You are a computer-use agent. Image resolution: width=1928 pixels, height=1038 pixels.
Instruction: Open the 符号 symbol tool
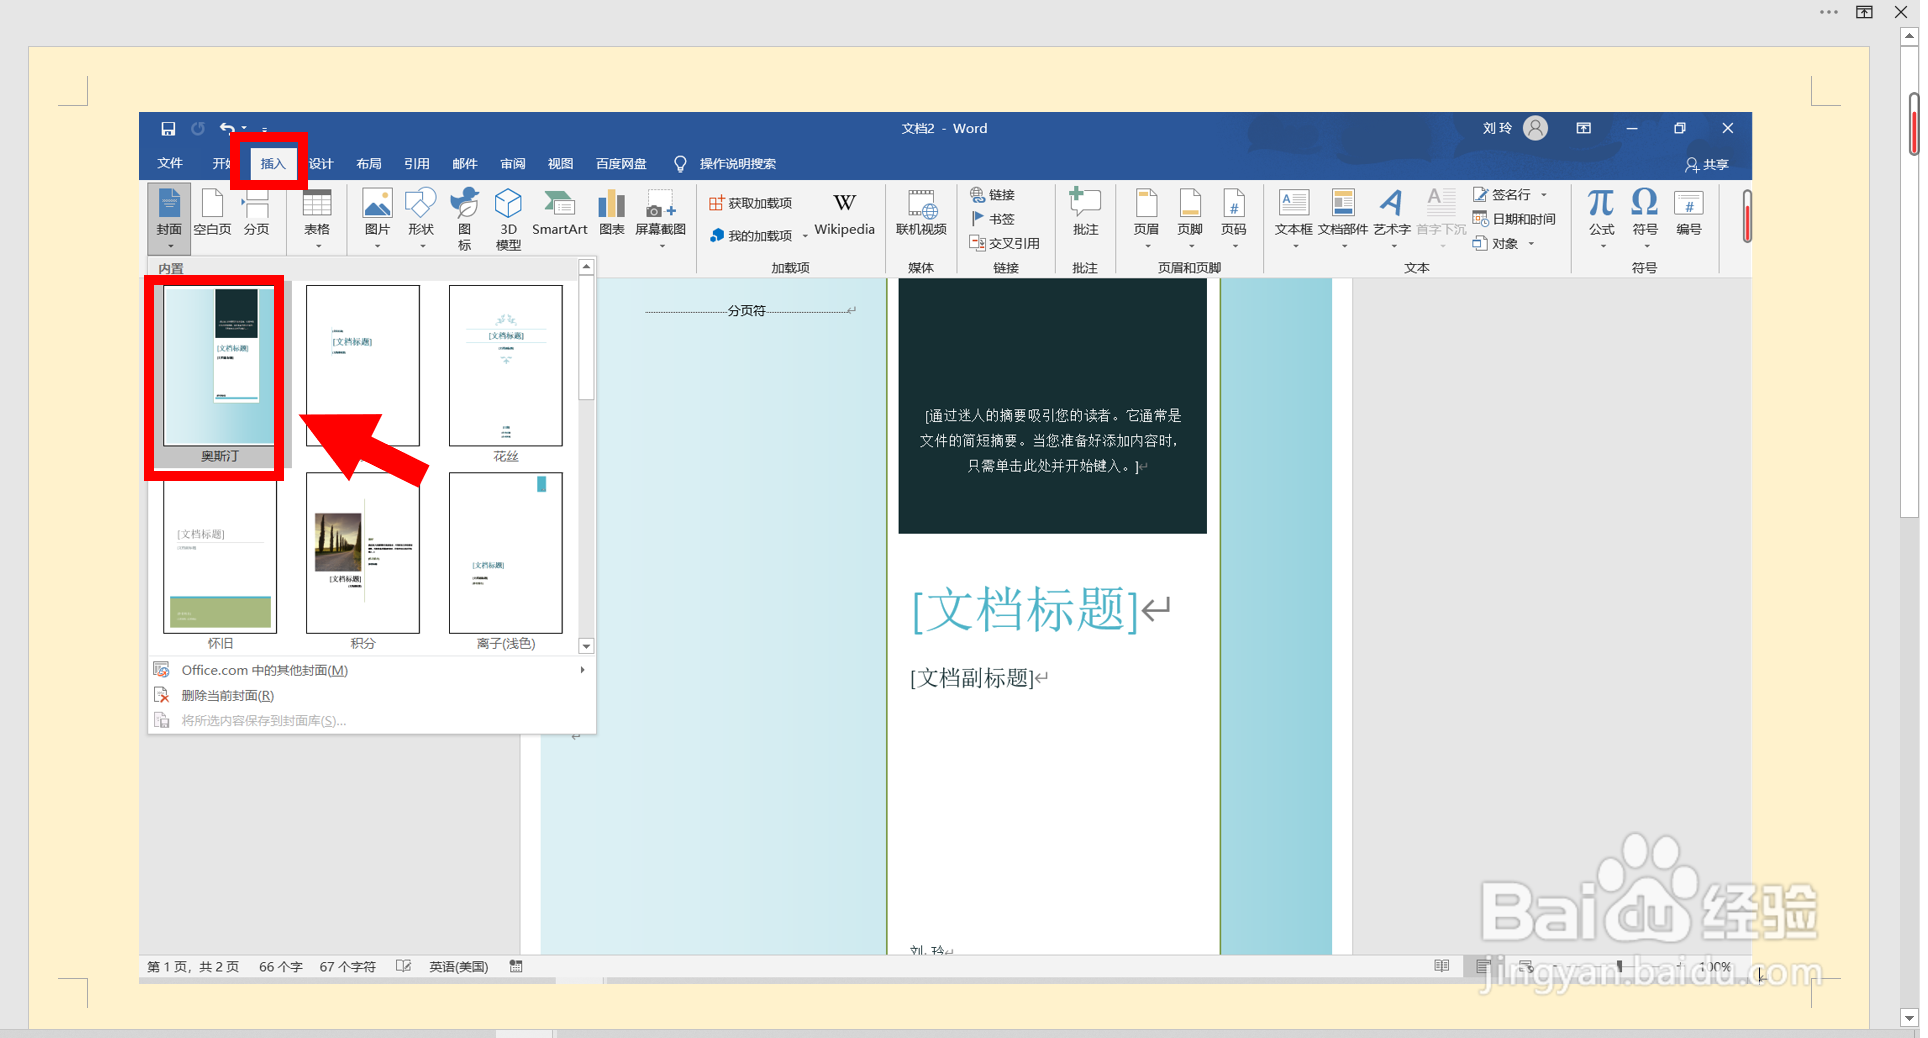pos(1645,217)
